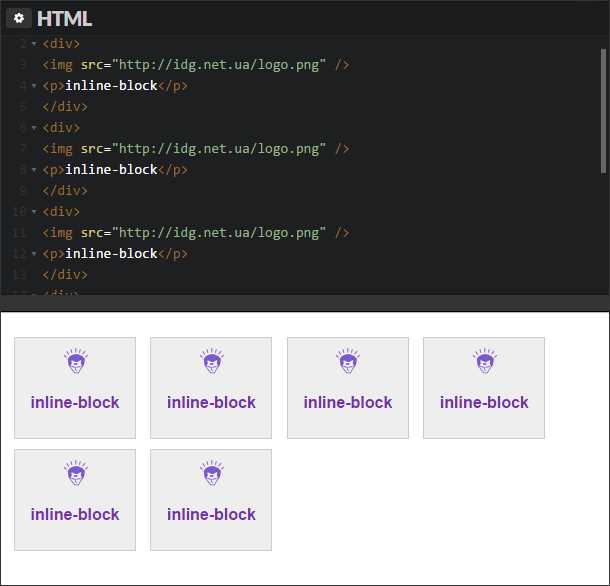Click logo icon in second top-row box

(x=212, y=361)
